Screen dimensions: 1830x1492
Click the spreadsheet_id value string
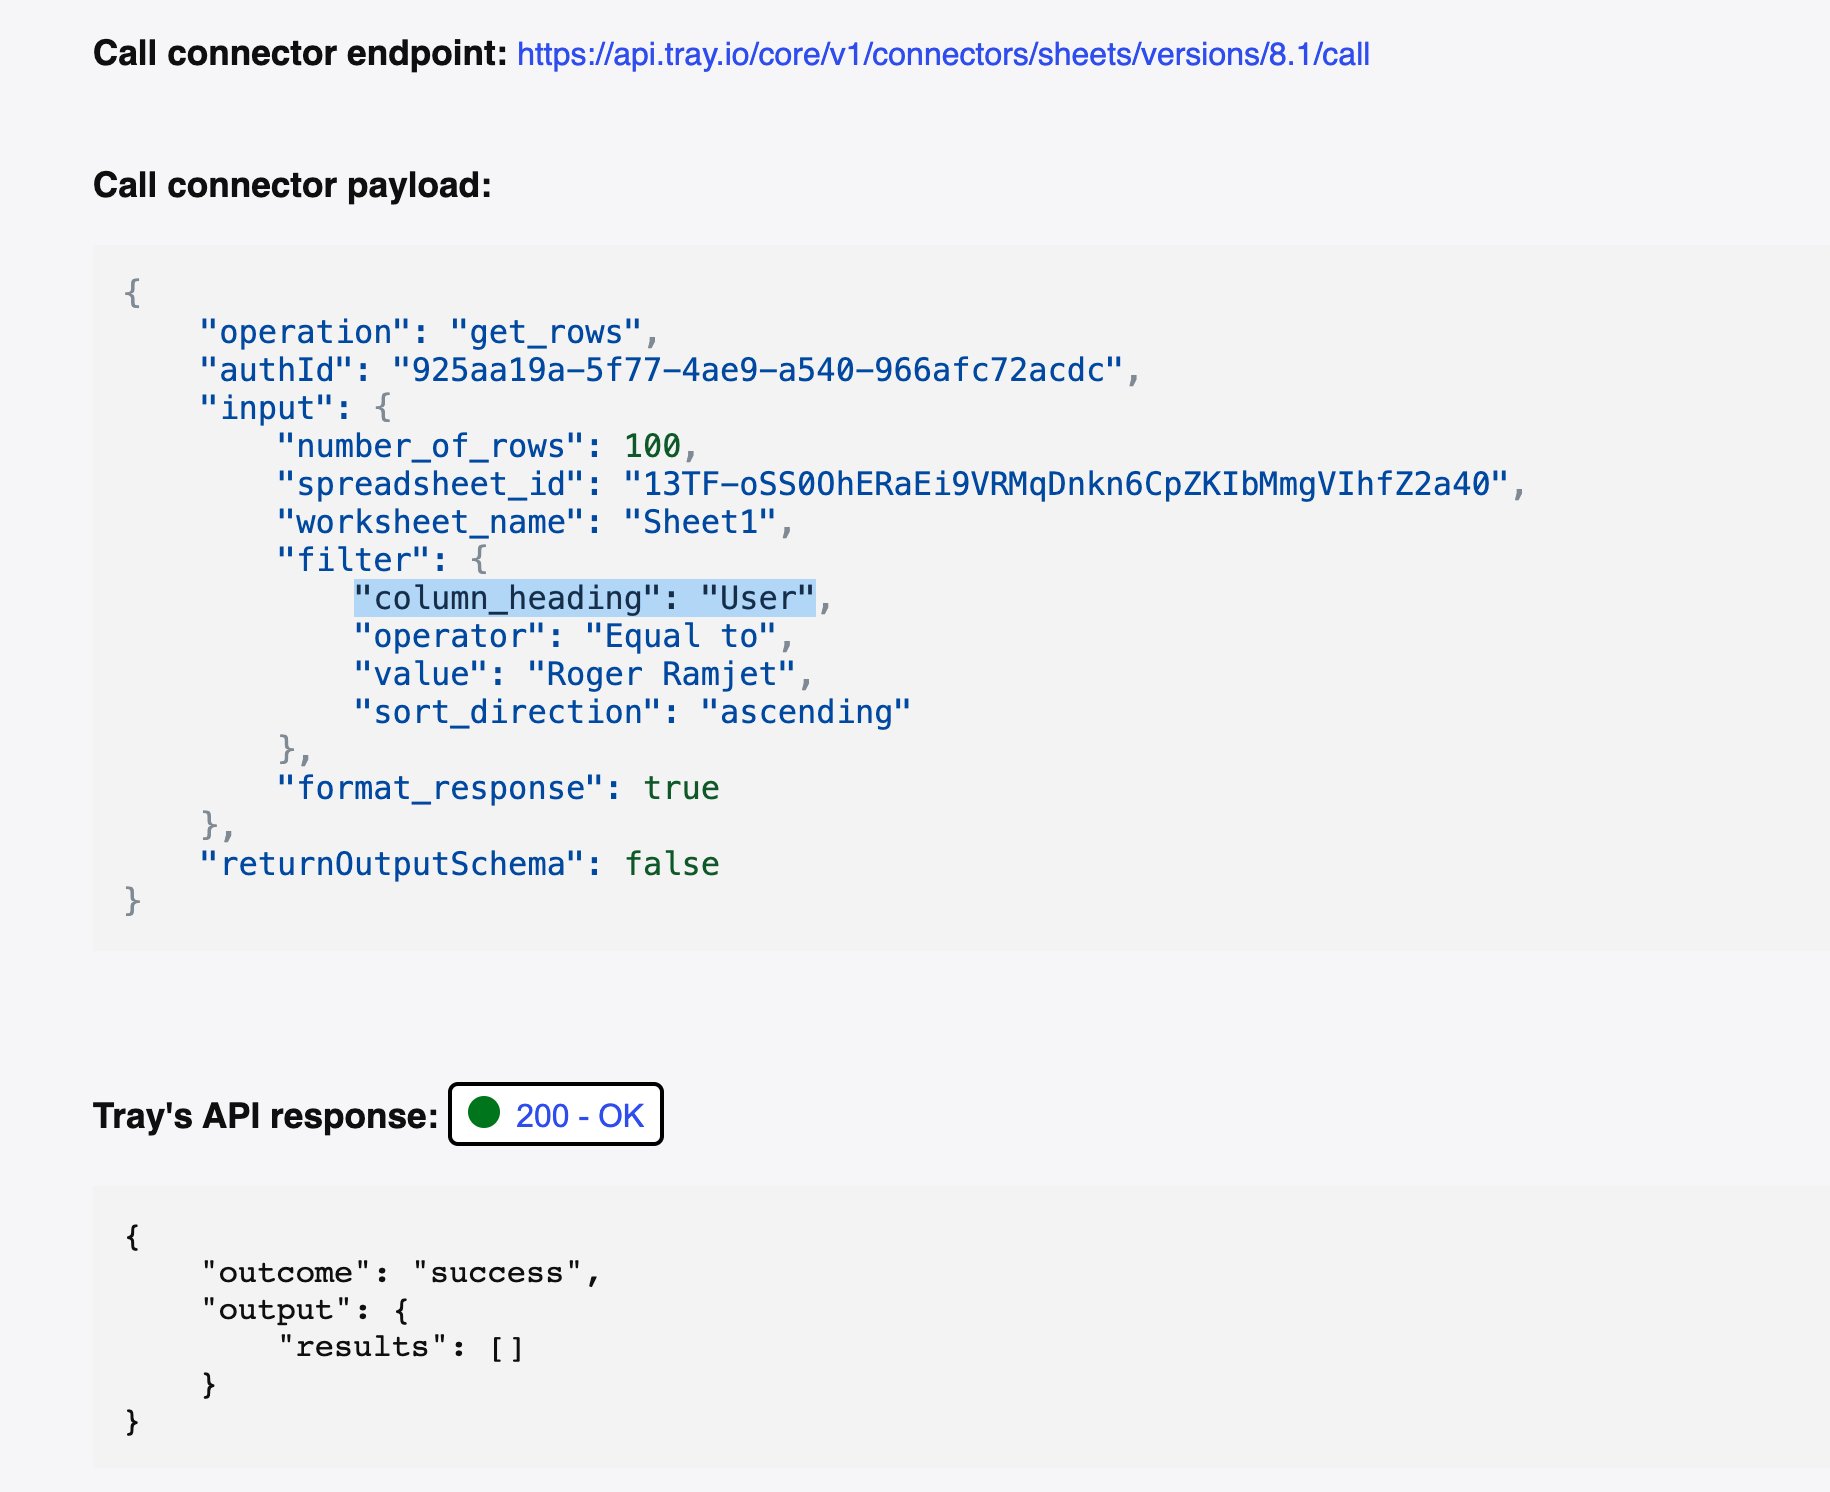pyautogui.click(x=1066, y=484)
